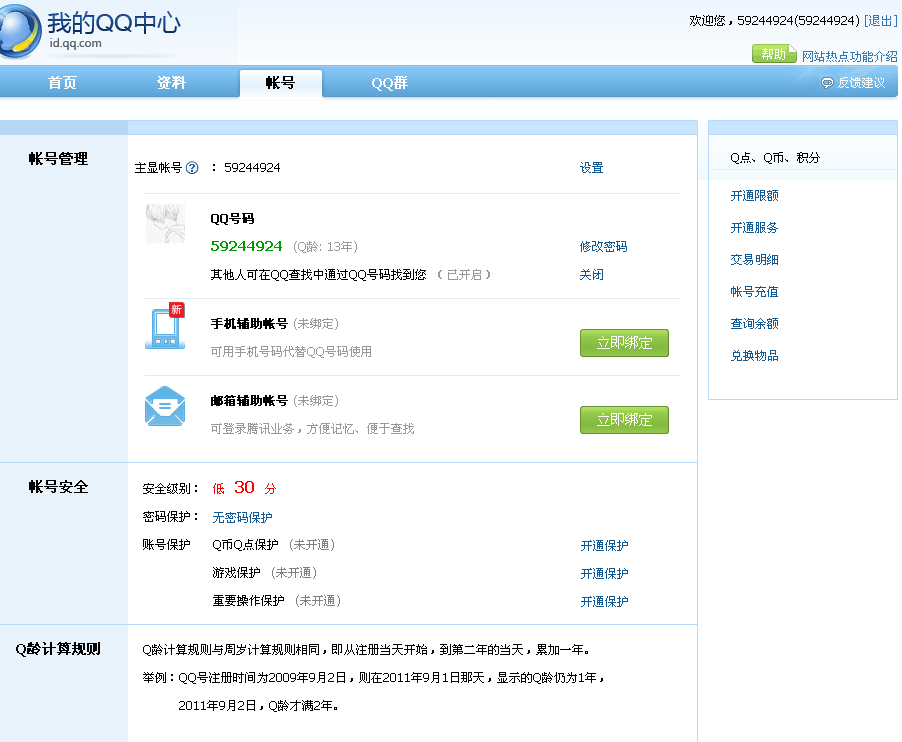The width and height of the screenshot is (902, 742).
Task: Open 查询余额 in the sidebar
Action: click(x=754, y=324)
